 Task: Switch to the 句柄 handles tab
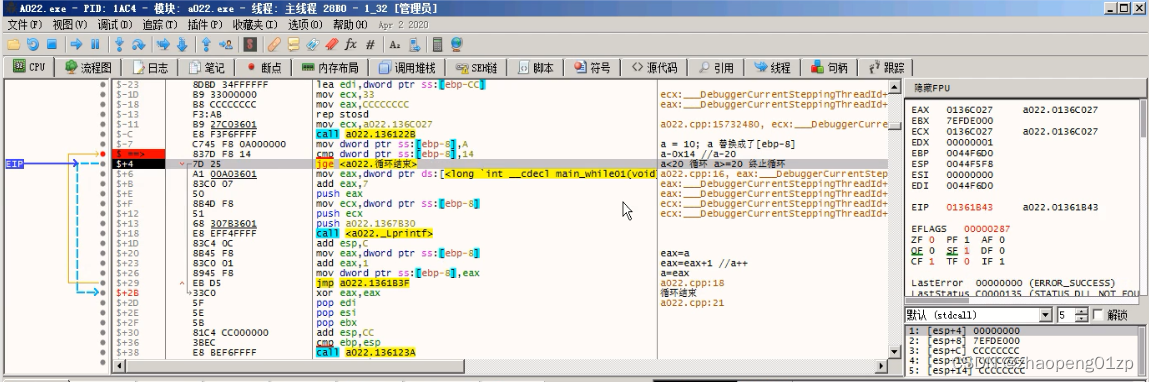(830, 67)
